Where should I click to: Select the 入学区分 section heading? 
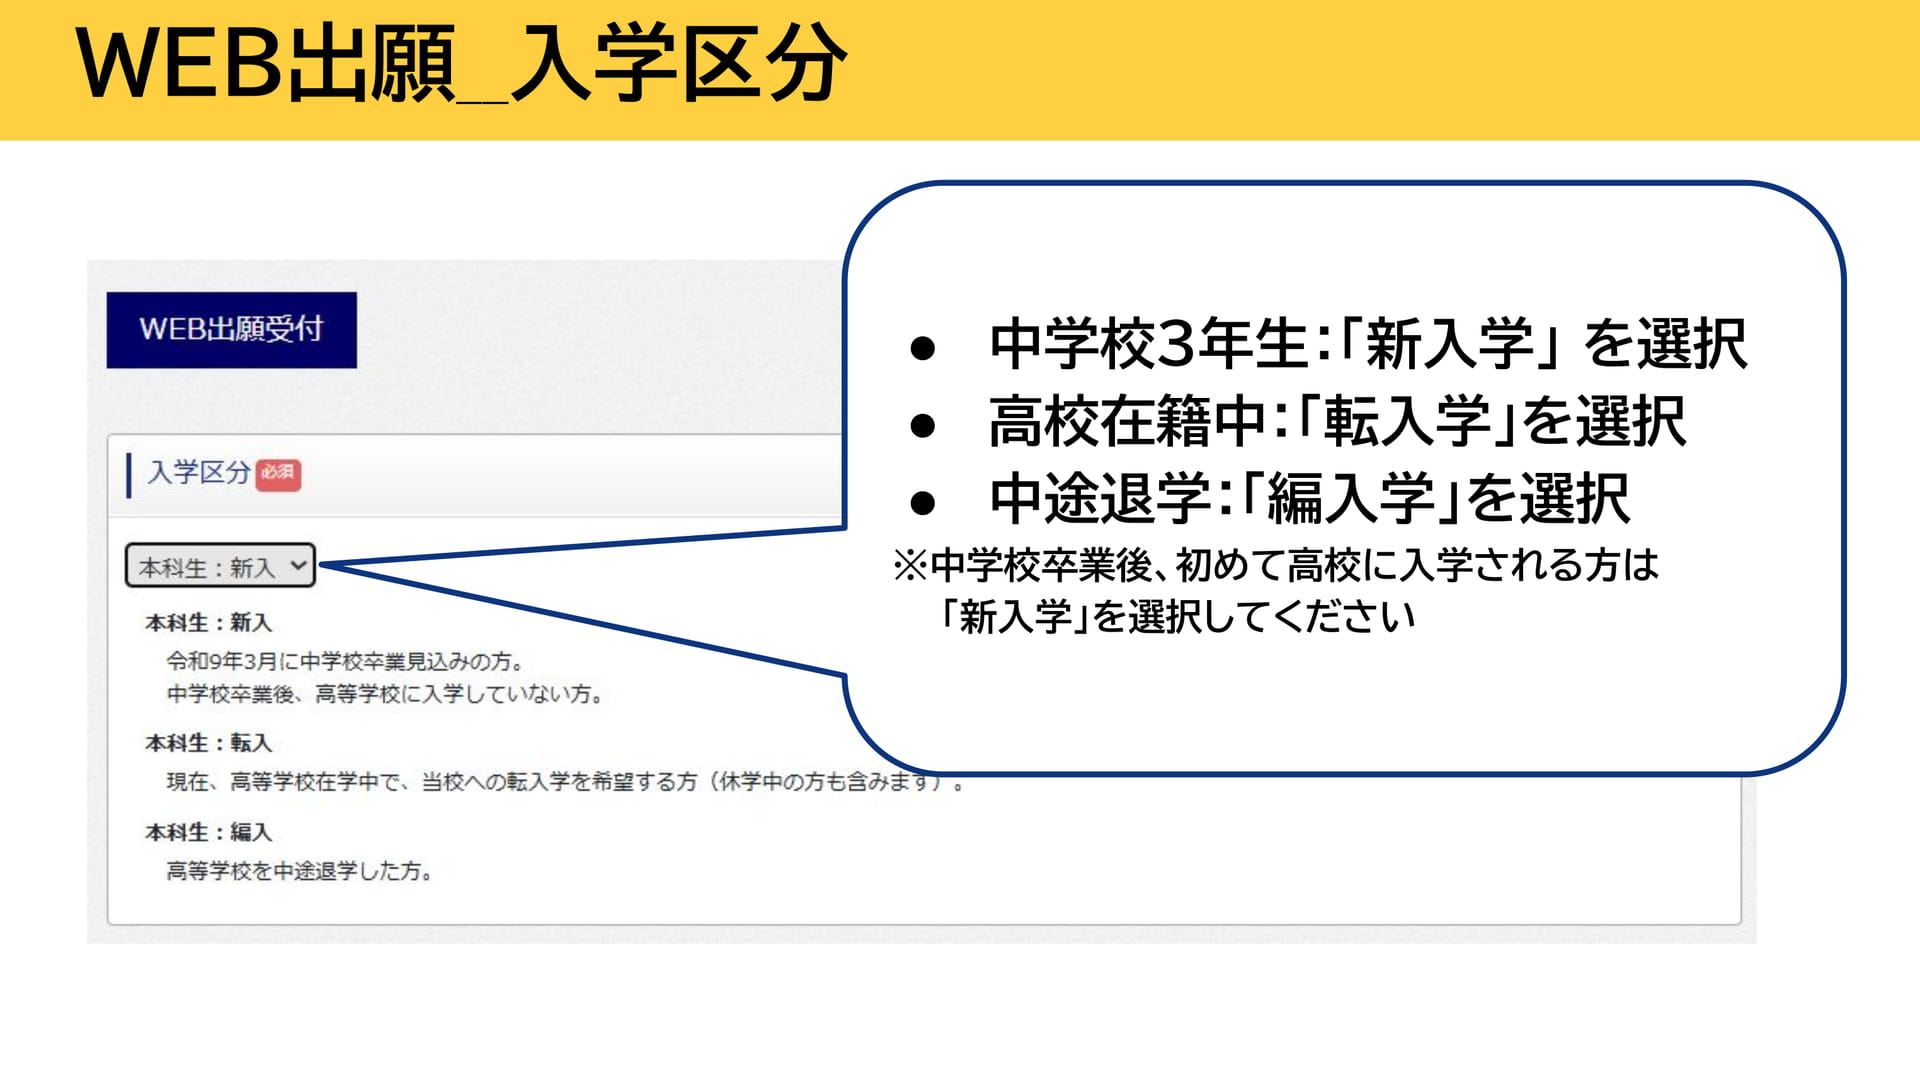coord(198,473)
